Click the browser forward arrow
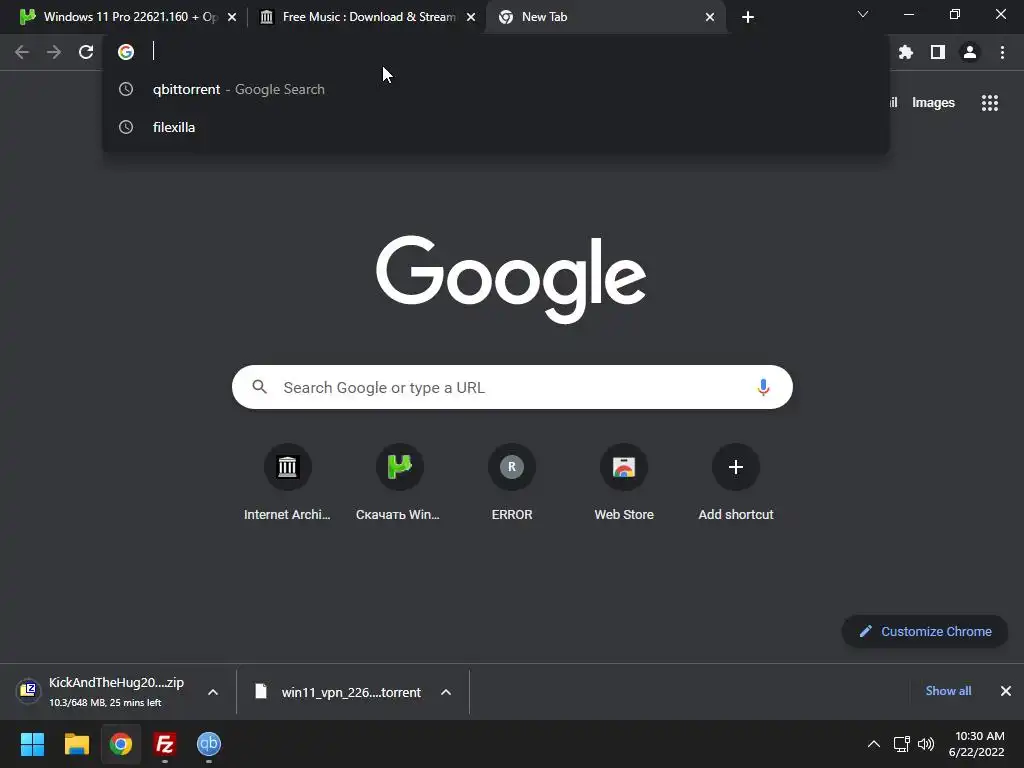Screen dimensions: 1024x768 (x=54, y=52)
